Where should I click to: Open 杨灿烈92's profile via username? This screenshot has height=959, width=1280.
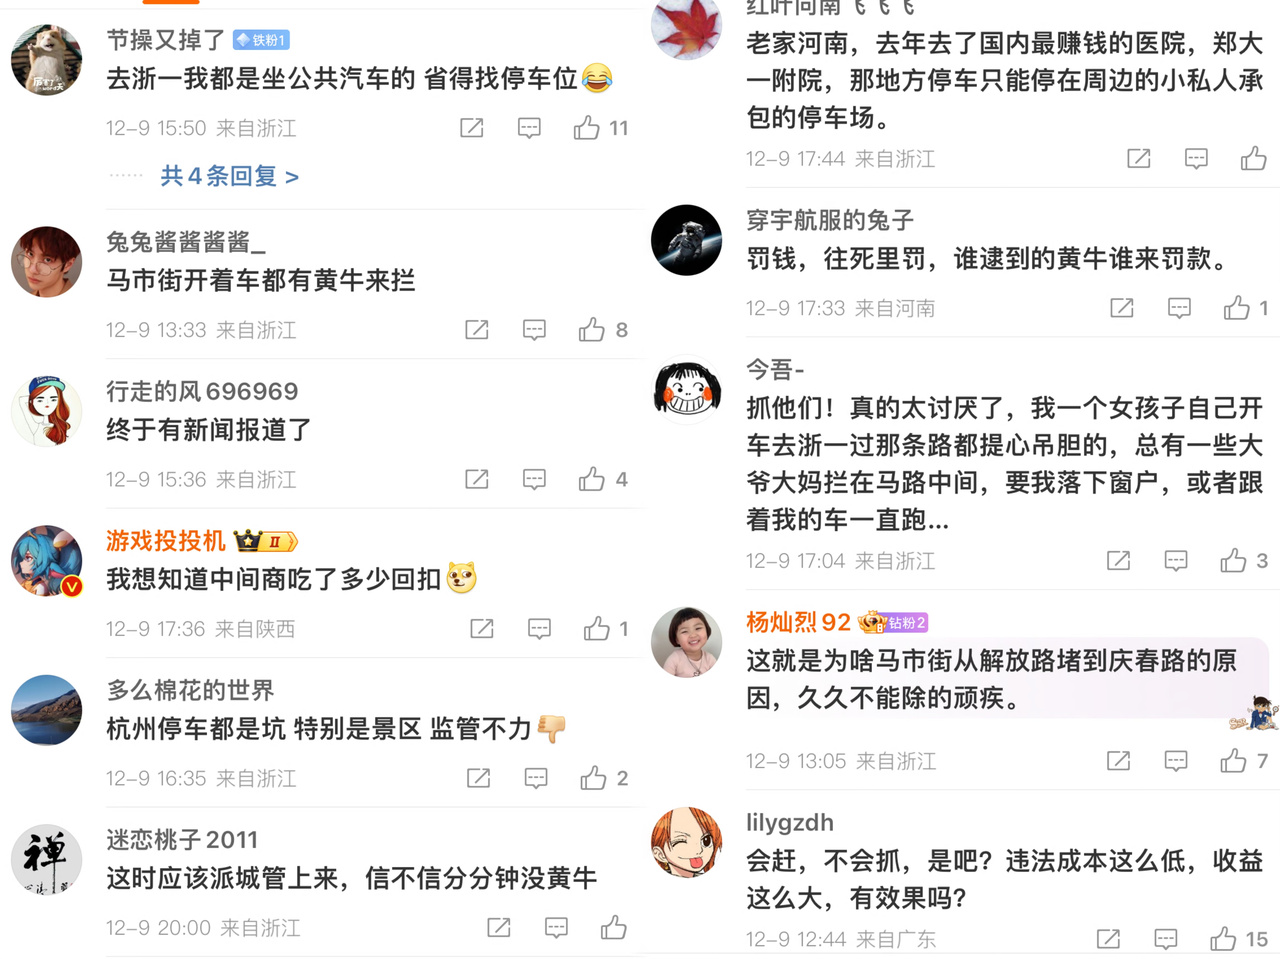pos(798,622)
